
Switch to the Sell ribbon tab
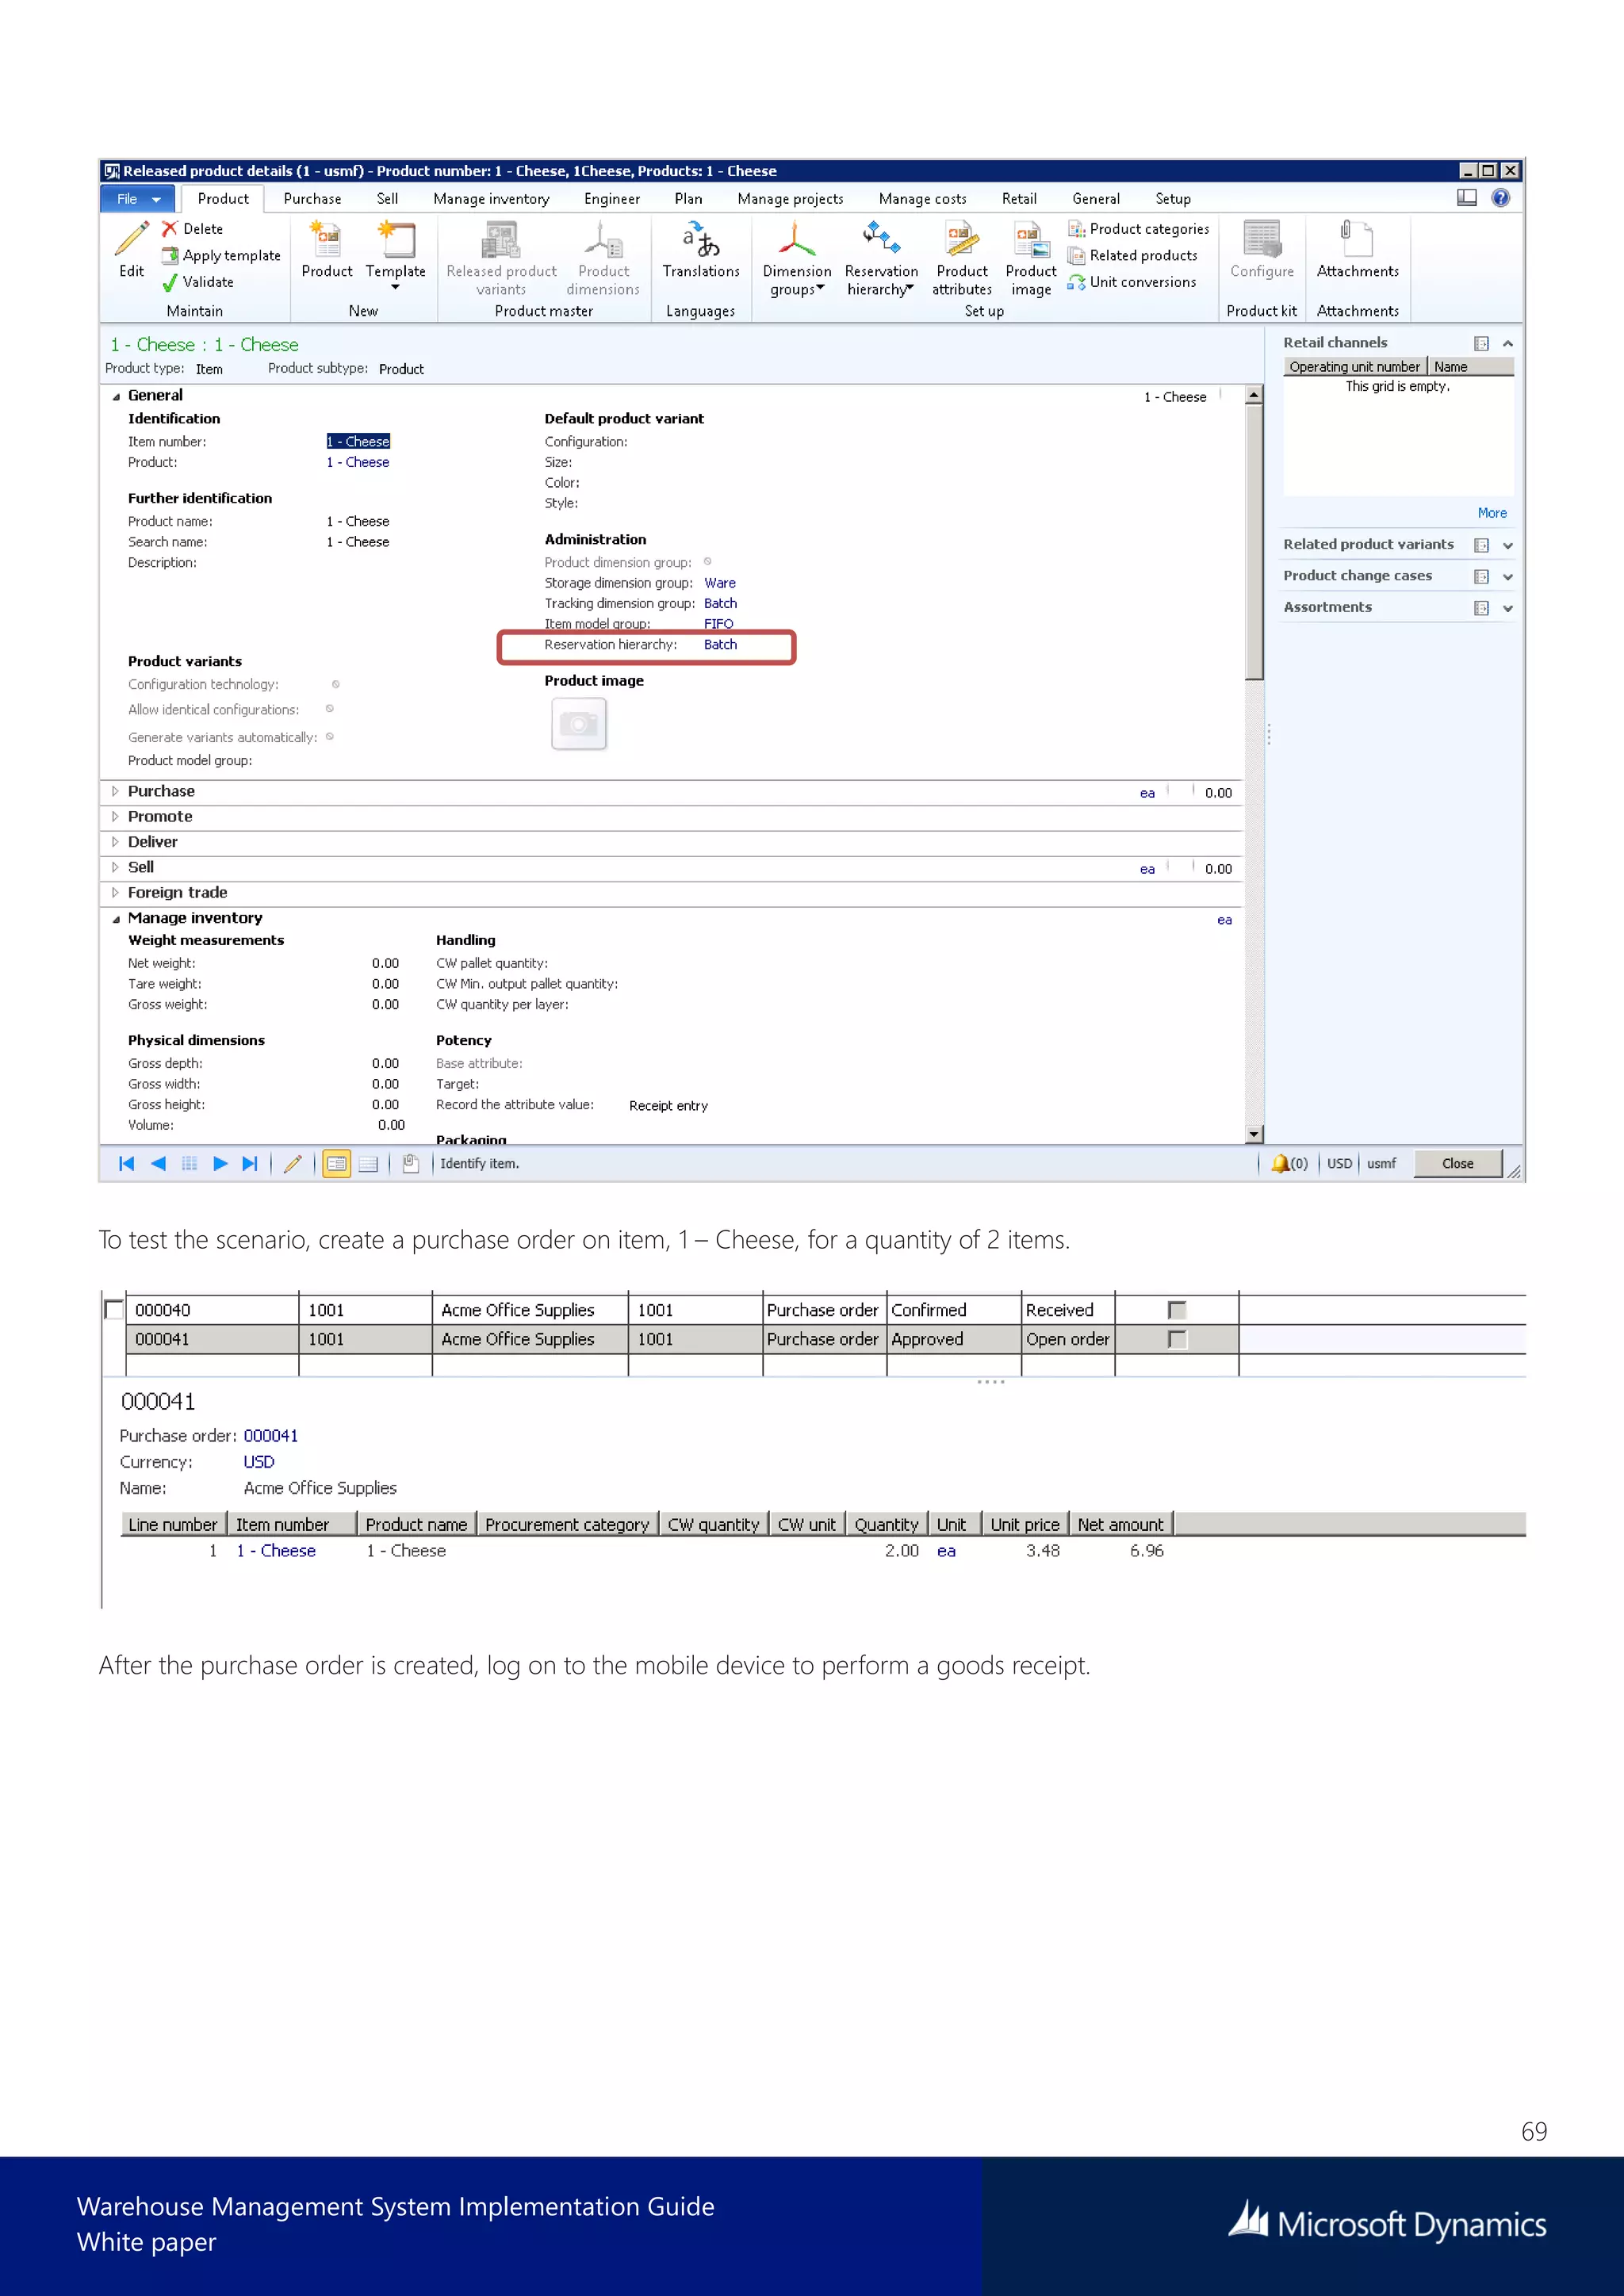click(387, 199)
